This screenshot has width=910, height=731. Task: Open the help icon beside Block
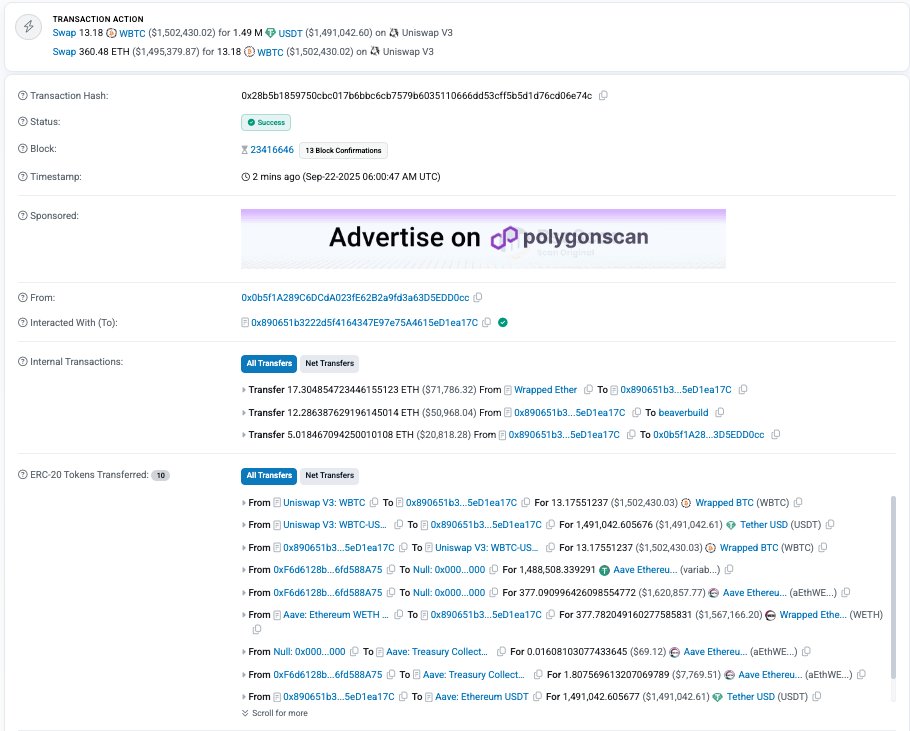[23, 149]
